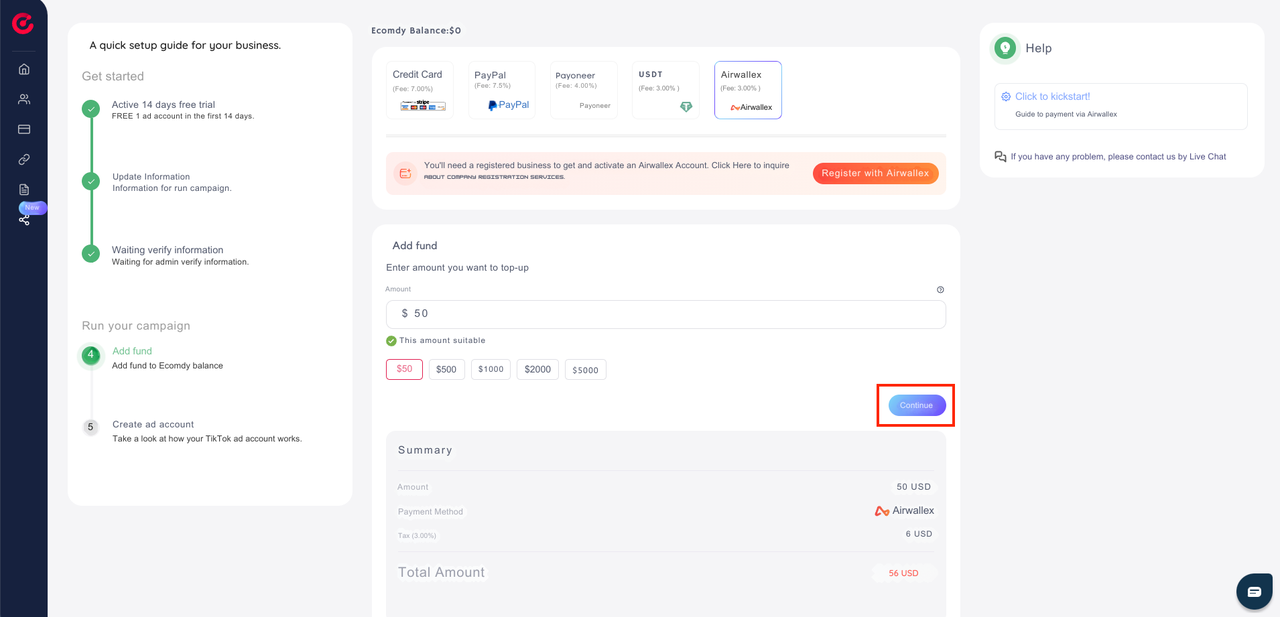Open the share icon marked New

(24, 219)
